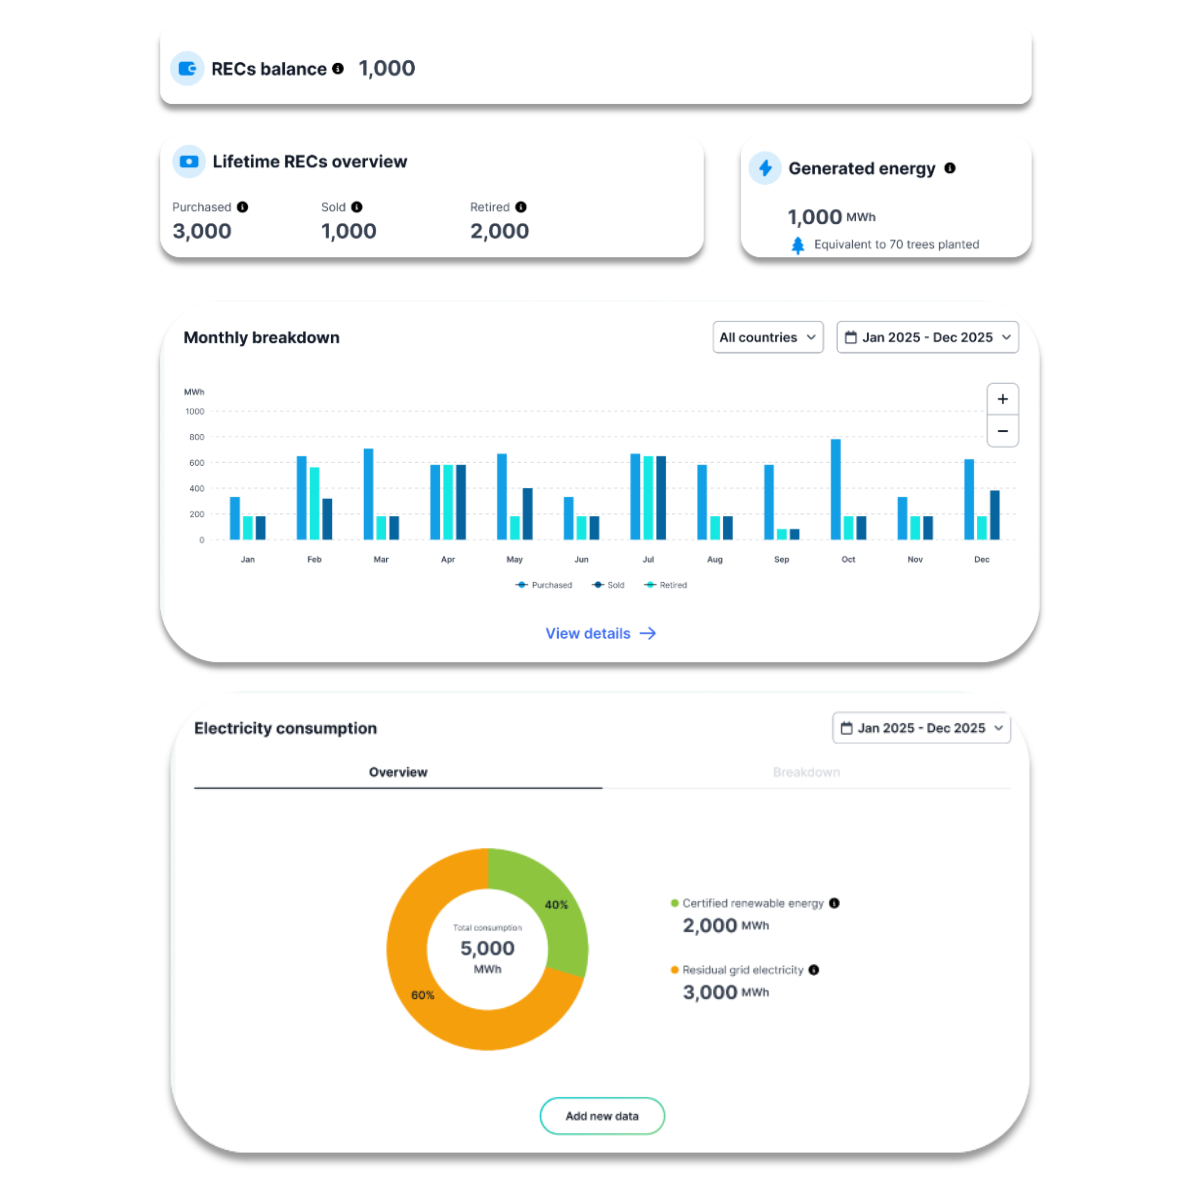The height and width of the screenshot is (1200, 1200).
Task: Click info icon beside Retired label
Action: [x=521, y=207]
